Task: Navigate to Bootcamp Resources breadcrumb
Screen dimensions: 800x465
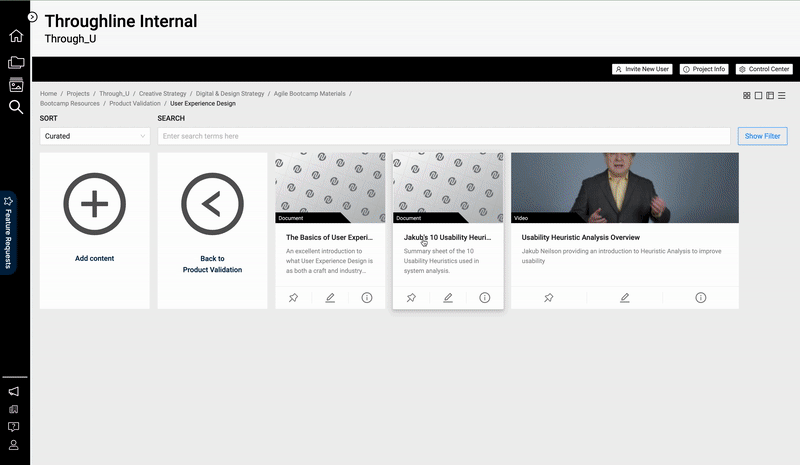Action: pos(70,104)
